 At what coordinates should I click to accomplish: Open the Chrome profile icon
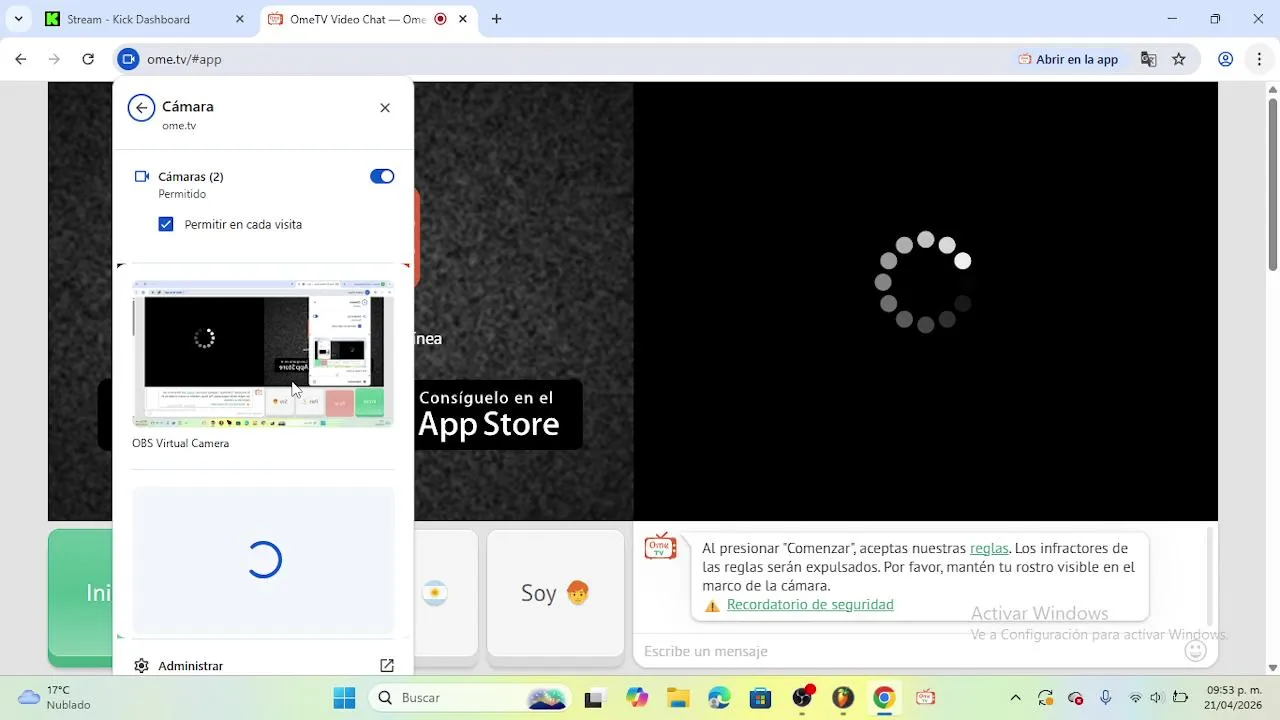1225,59
